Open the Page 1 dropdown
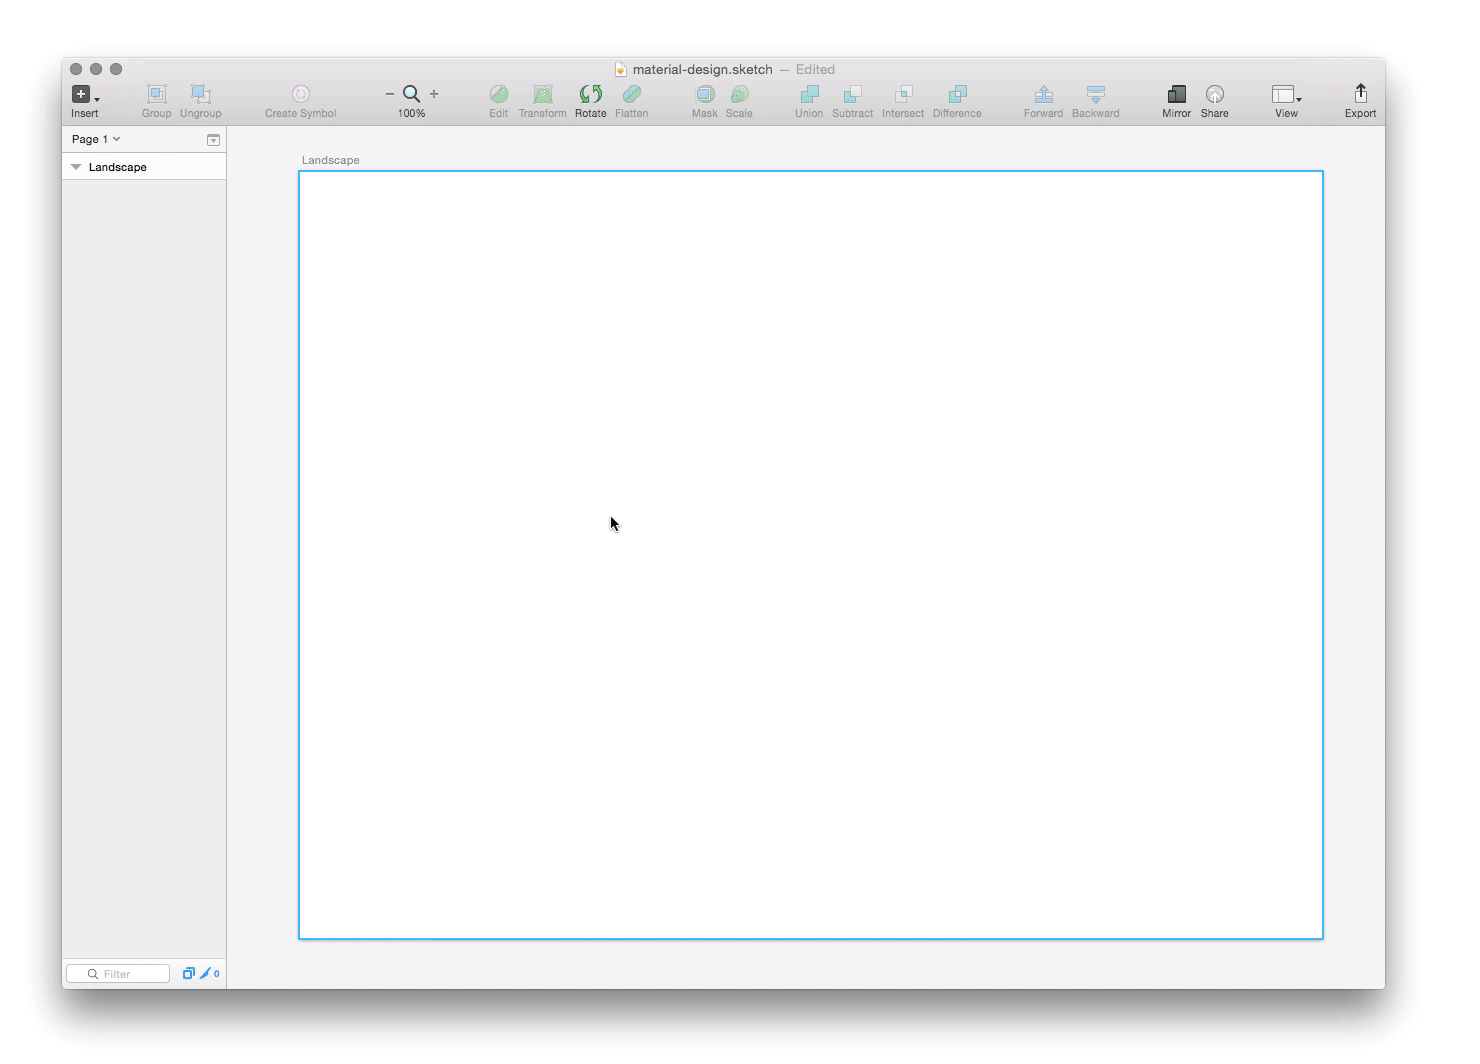 click(96, 139)
